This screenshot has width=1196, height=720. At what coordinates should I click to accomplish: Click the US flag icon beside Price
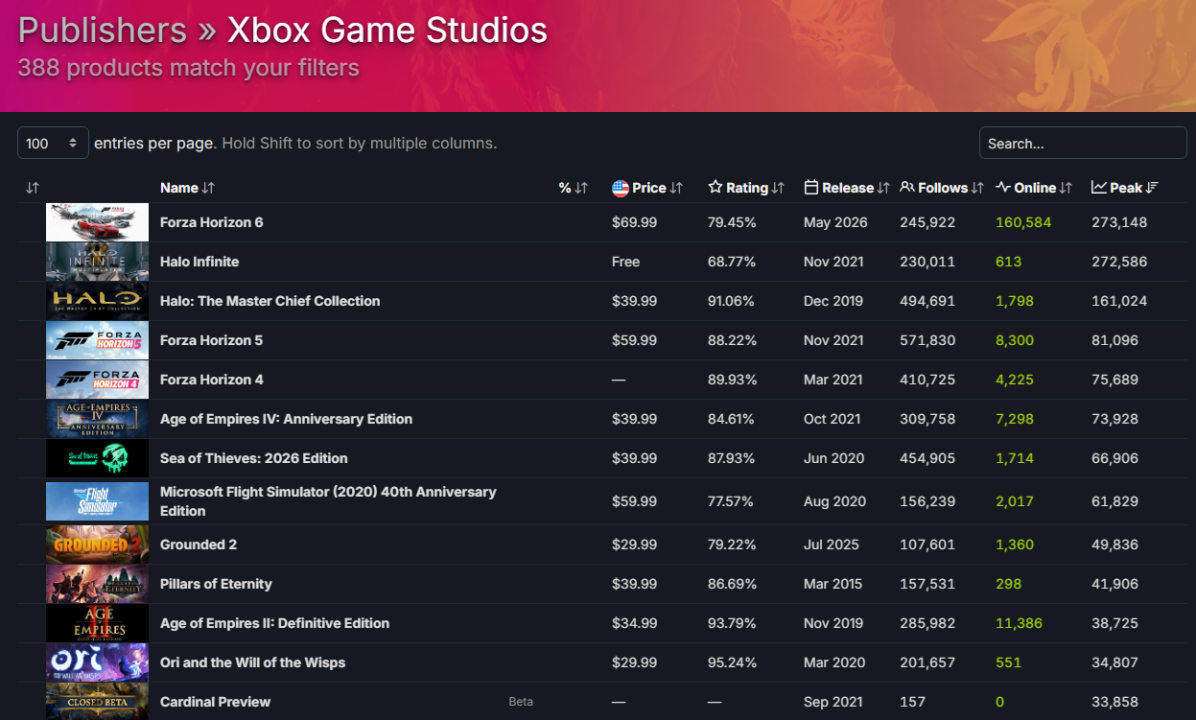[620, 188]
